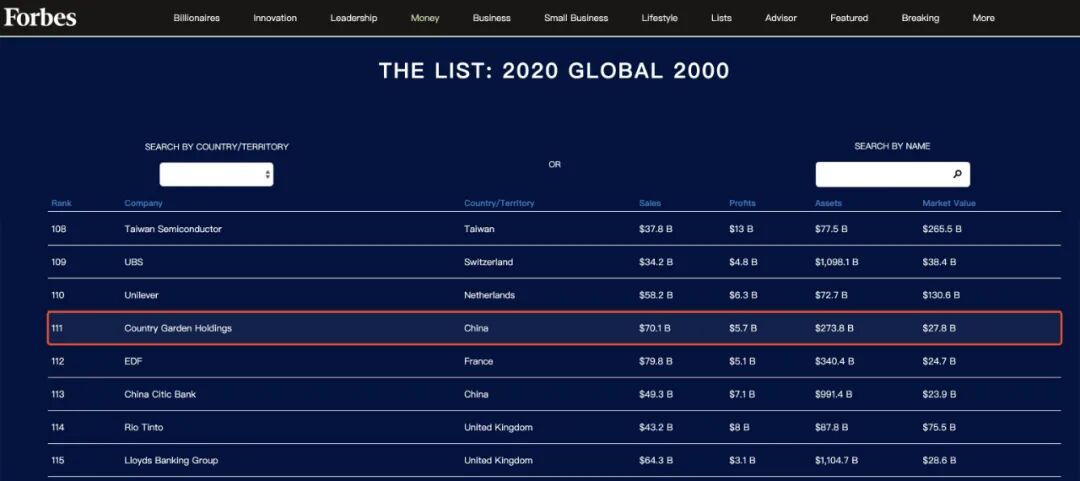This screenshot has height=481, width=1080.
Task: Click rank 108 cell
Action: click(58, 229)
